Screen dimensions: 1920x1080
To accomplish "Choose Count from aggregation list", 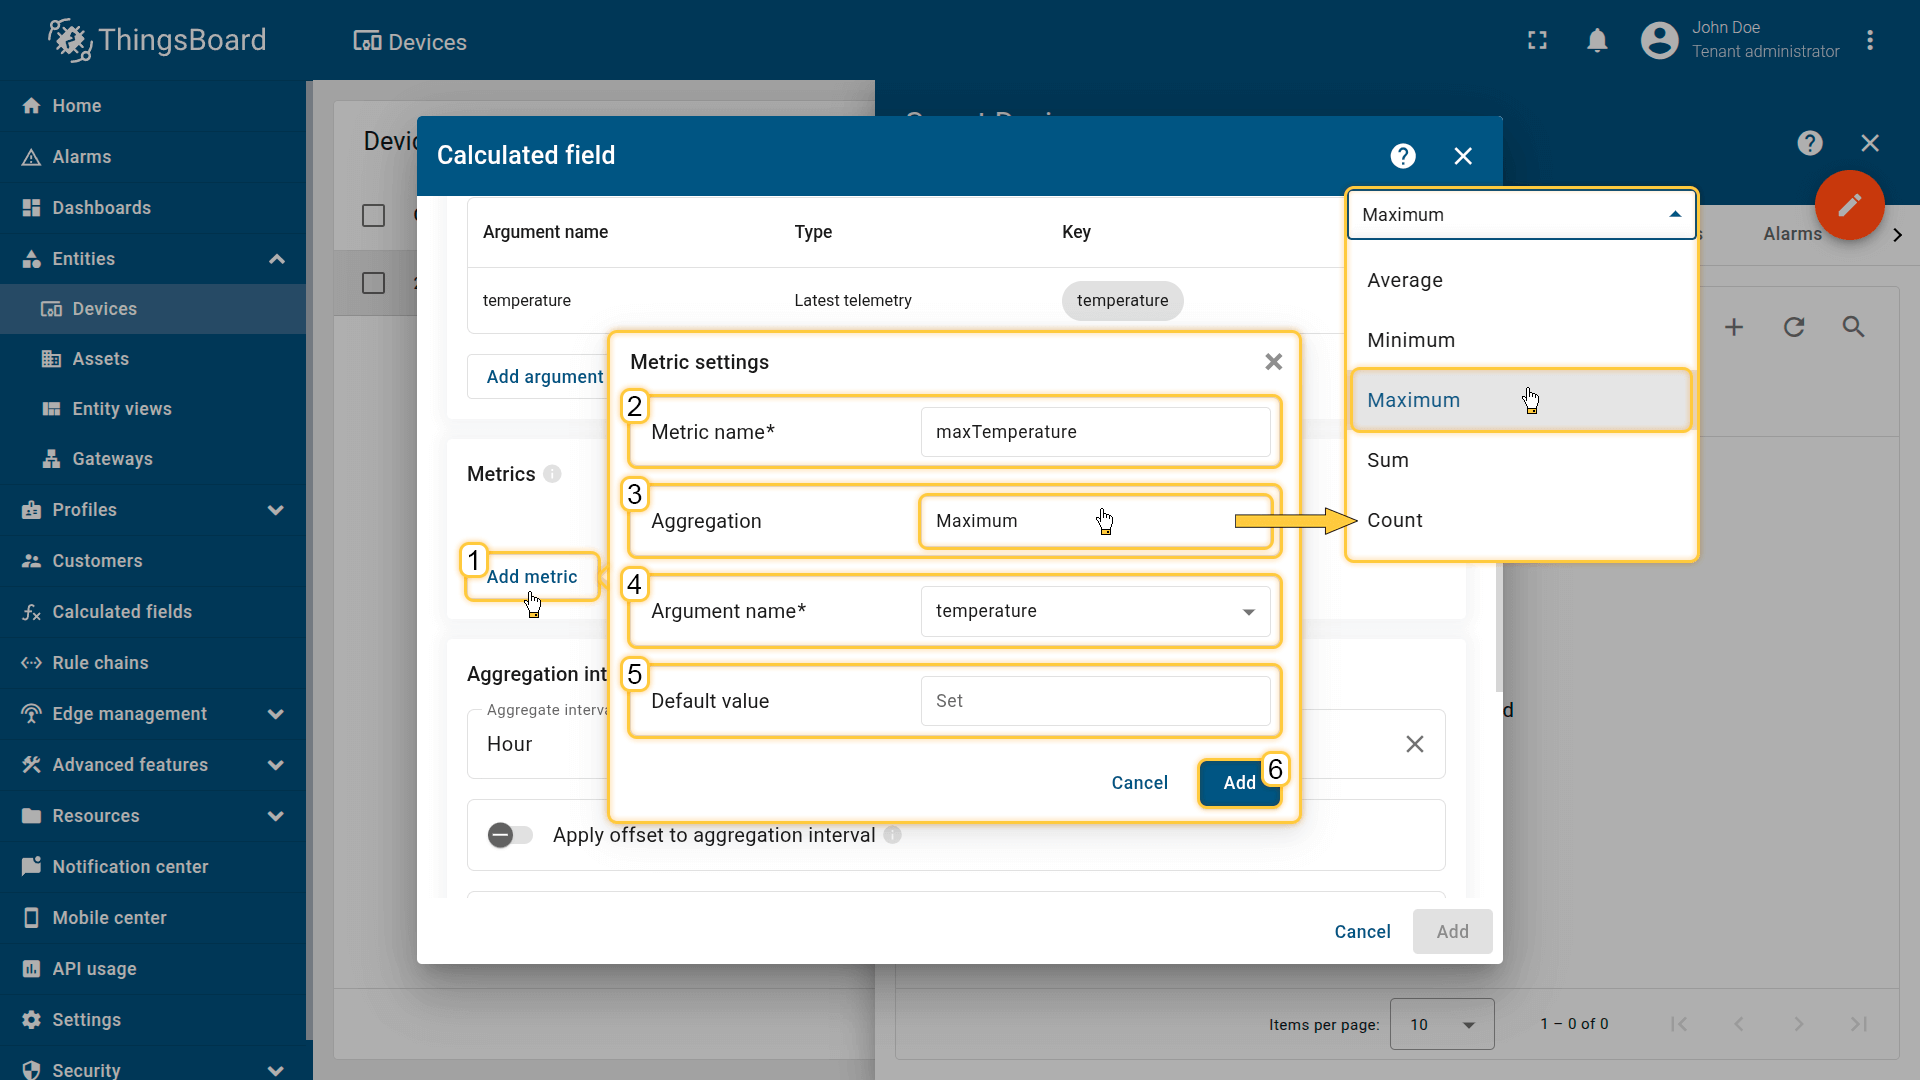I will click(1394, 520).
